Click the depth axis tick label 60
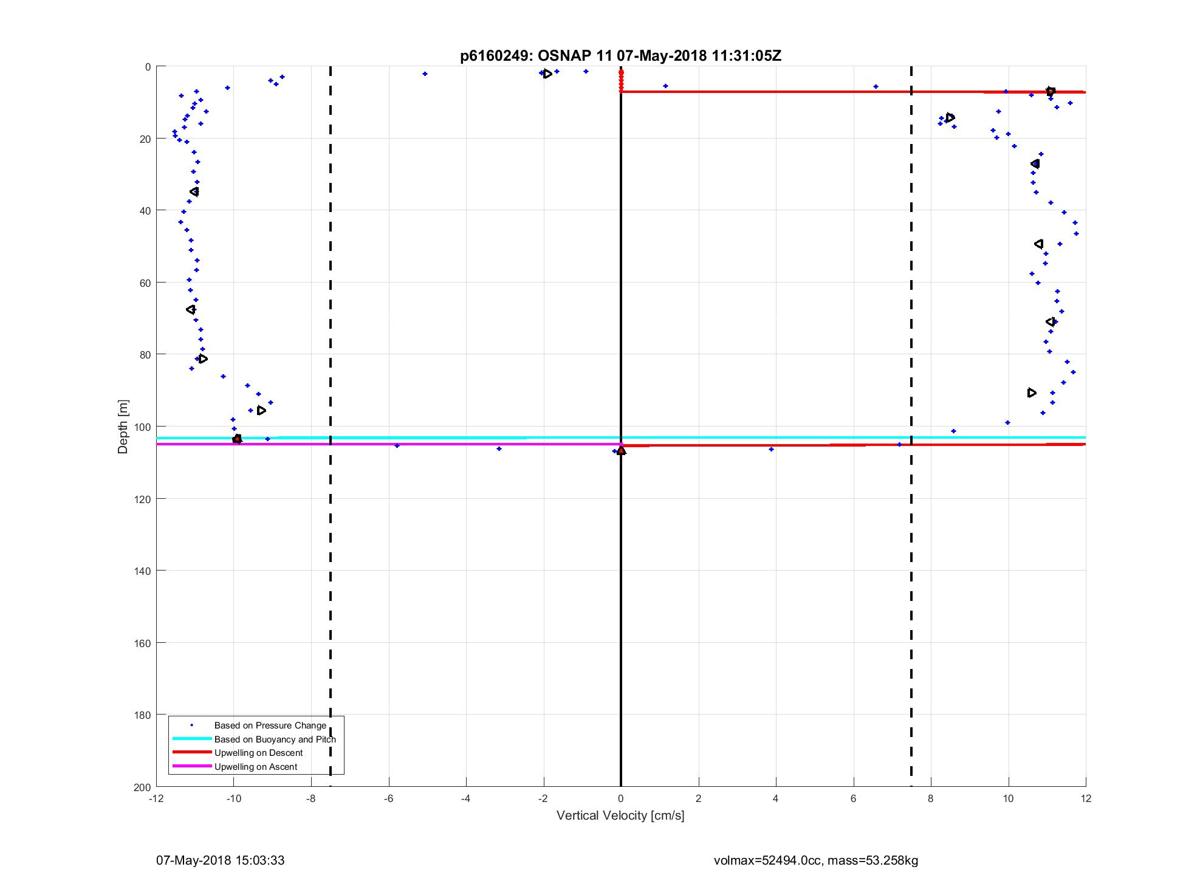1200x885 pixels. tap(144, 283)
